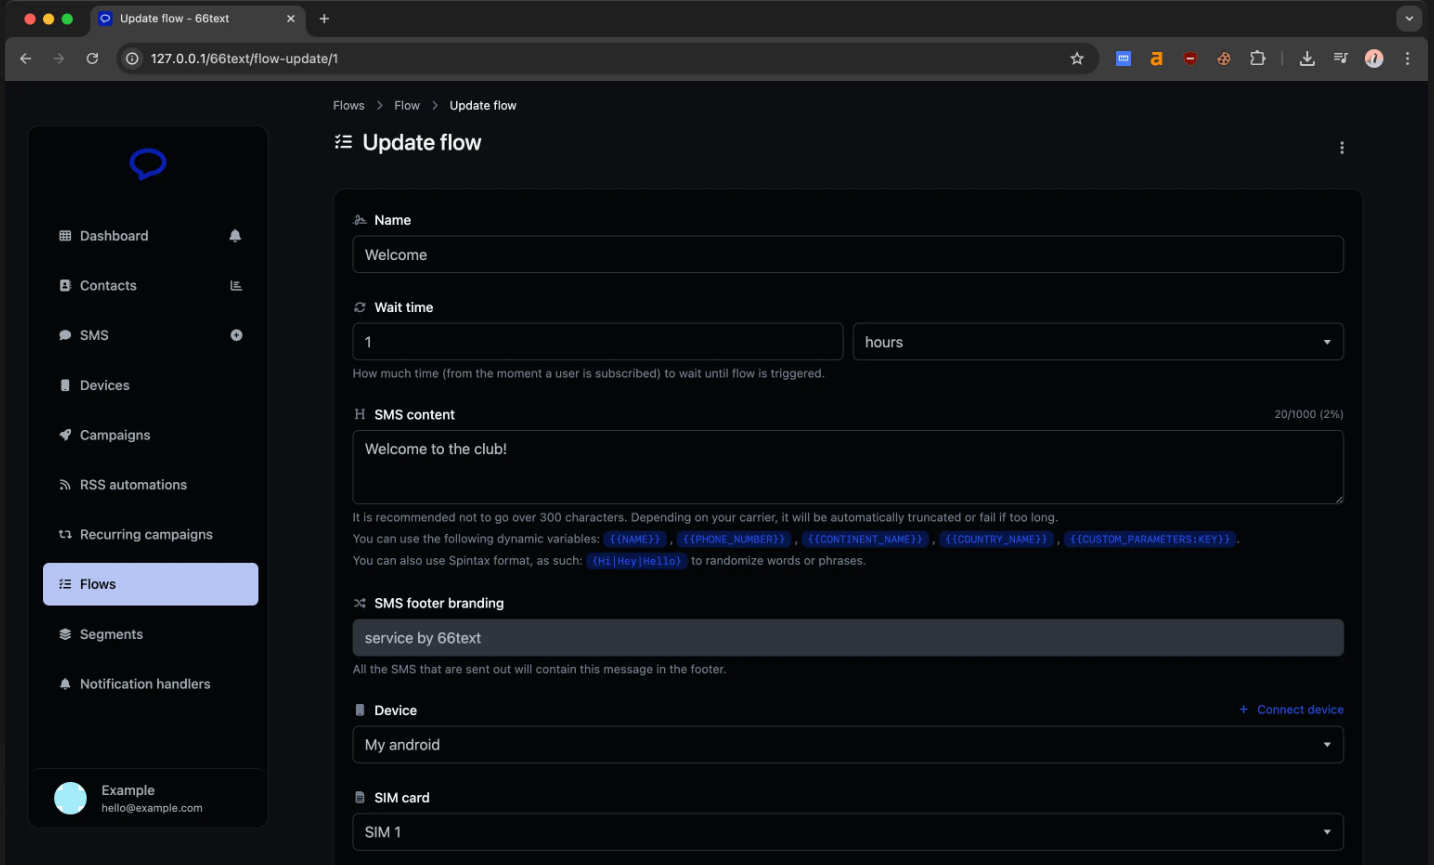Select the active Flows sidebar item
The width and height of the screenshot is (1434, 865).
150,584
